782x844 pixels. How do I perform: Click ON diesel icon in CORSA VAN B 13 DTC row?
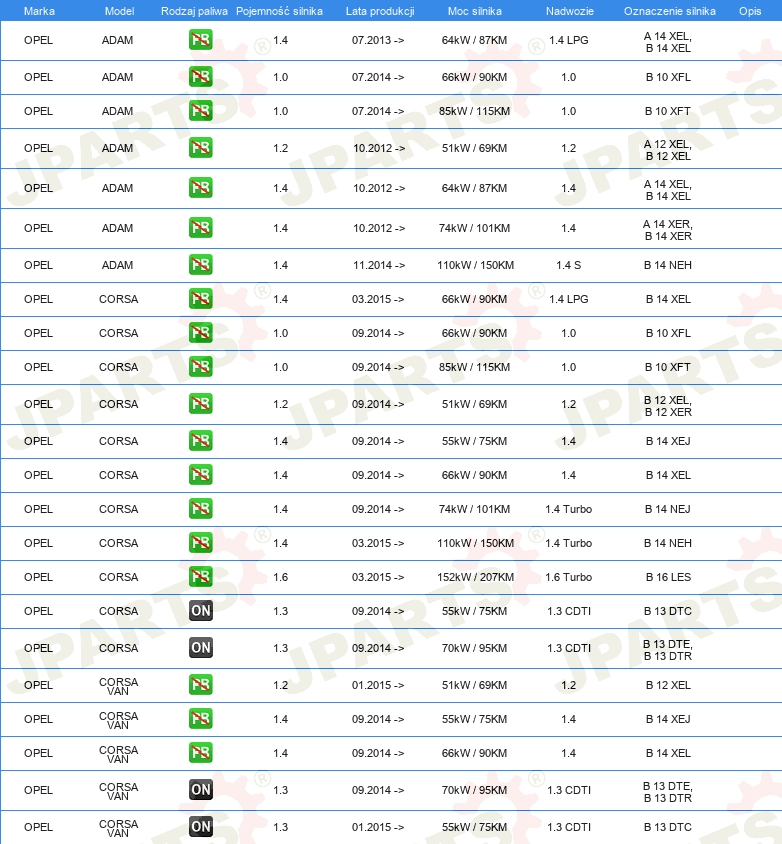coord(201,827)
